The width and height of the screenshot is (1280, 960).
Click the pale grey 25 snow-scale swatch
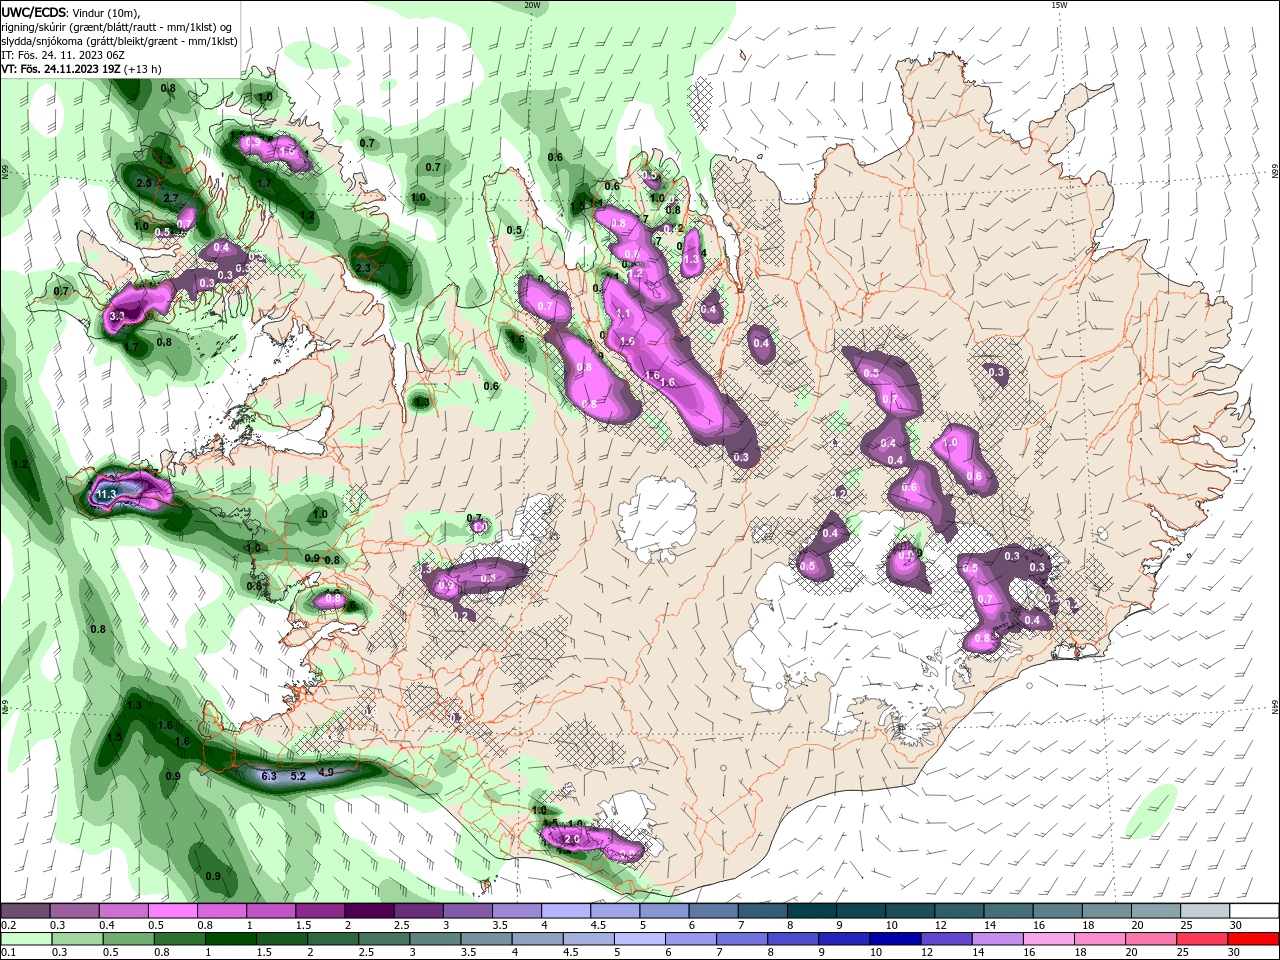[1205, 910]
